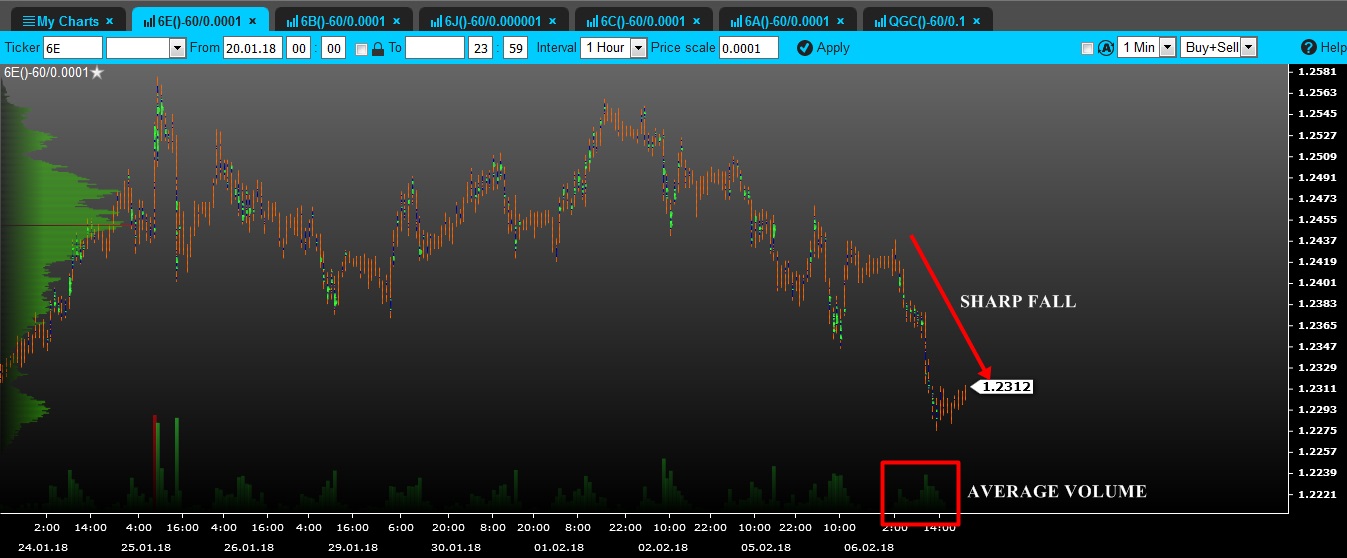Screen dimensions: 1347x558
Task: Close the 6A()-60/0.0001 tab
Action: 841,21
